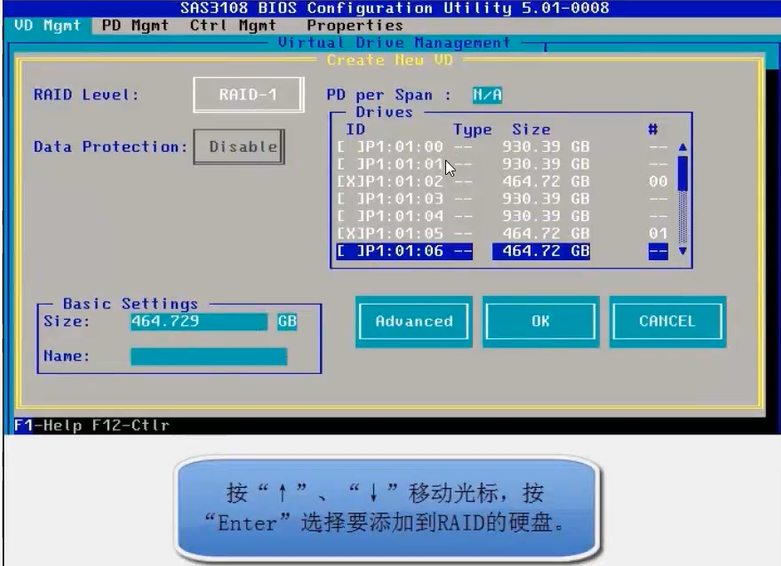781x566 pixels.
Task: Uncheck drive P1:01:05 checkbox
Action: [x=351, y=234]
